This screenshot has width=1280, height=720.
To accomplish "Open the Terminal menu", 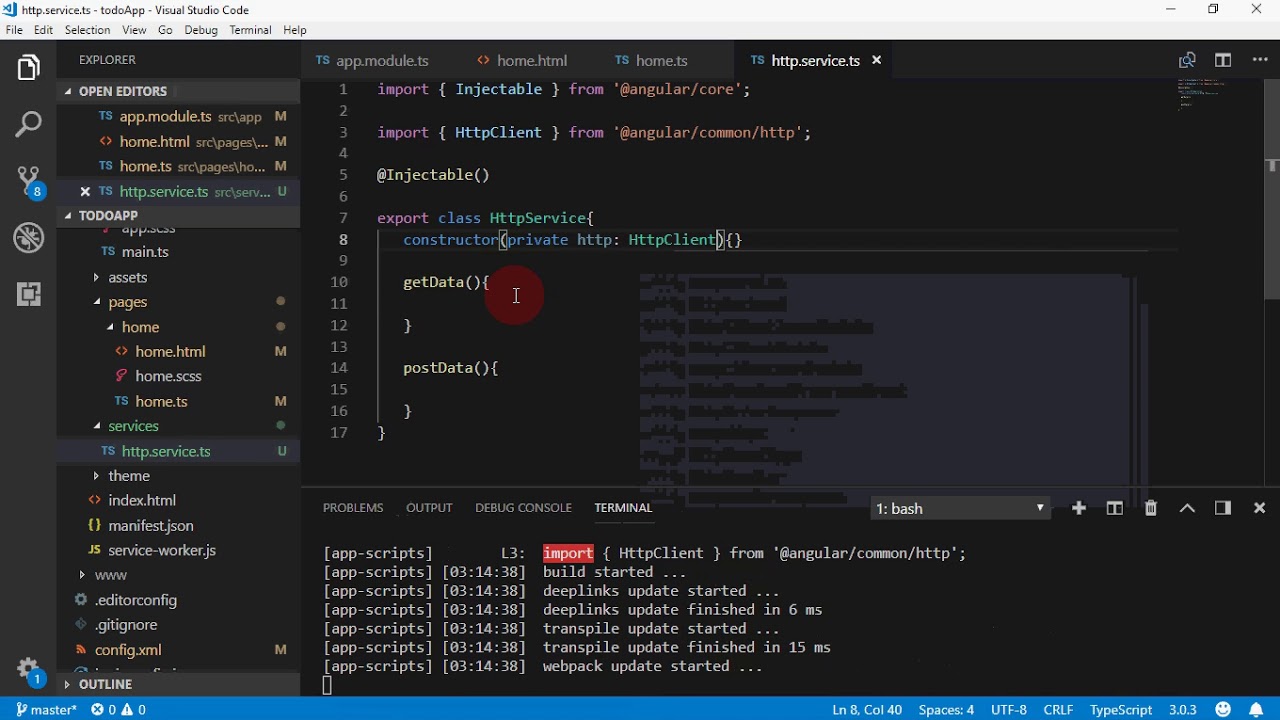I will click(x=250, y=30).
